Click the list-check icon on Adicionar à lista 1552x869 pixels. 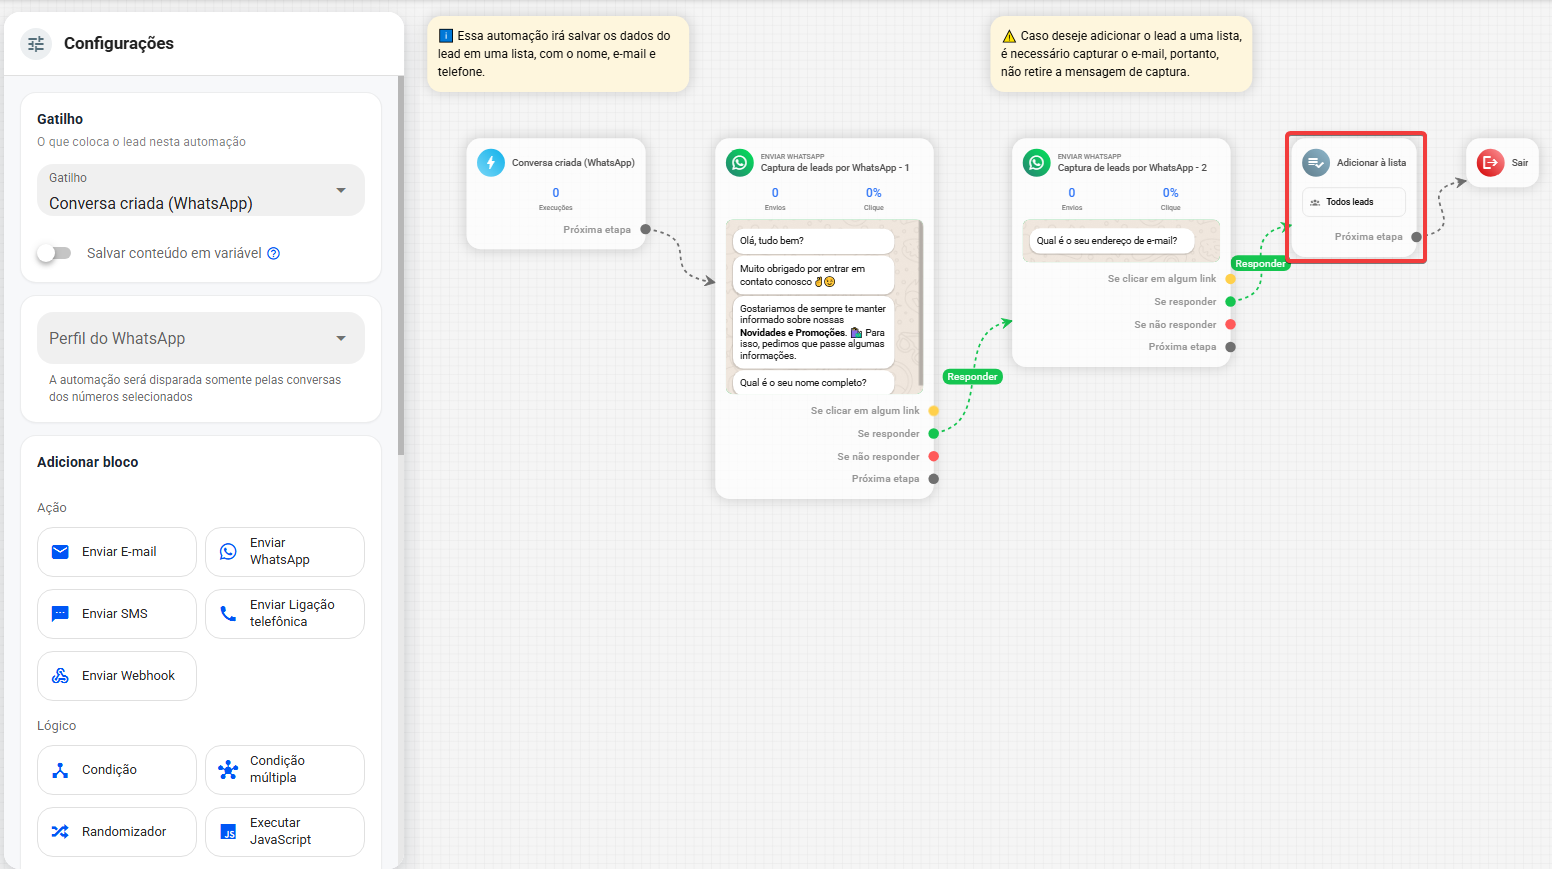point(1316,163)
